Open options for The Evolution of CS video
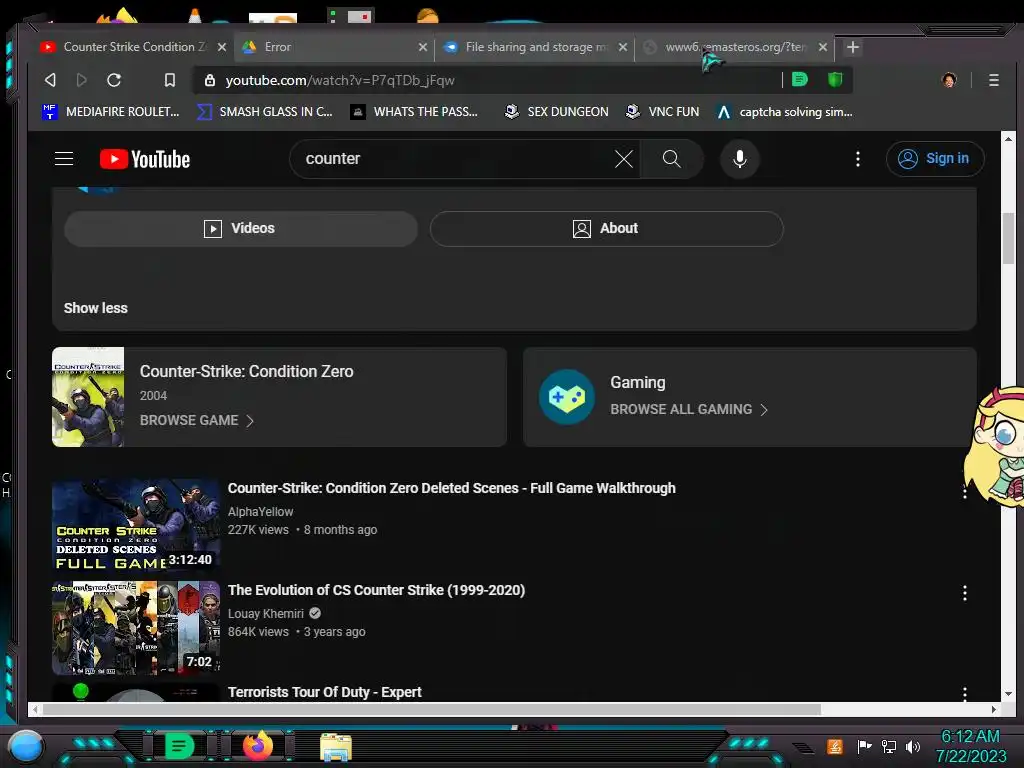1024x768 pixels. tap(965, 593)
